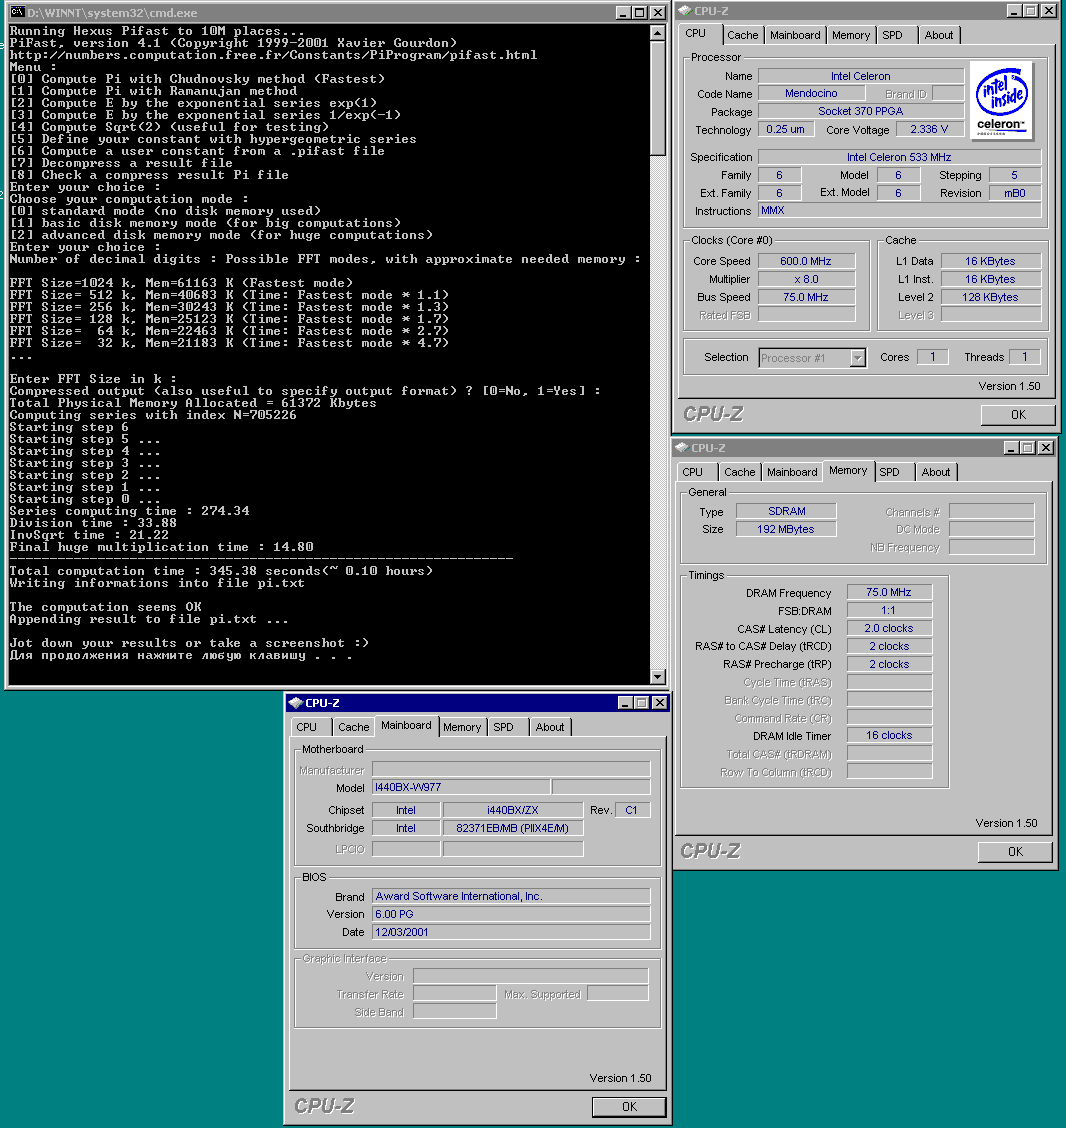Screen dimensions: 1066x1128
Task: Switch to Cache tab in processor CPU-Z window
Action: coord(742,35)
